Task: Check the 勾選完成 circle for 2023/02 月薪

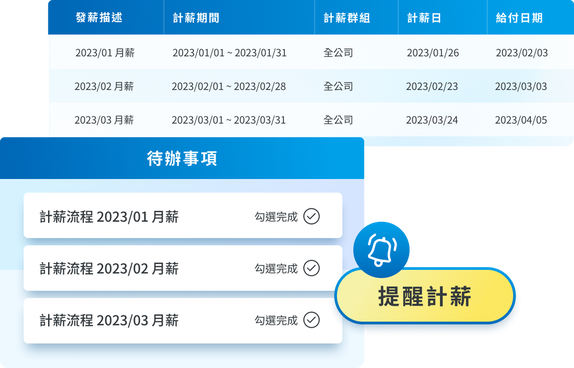Action: tap(312, 268)
